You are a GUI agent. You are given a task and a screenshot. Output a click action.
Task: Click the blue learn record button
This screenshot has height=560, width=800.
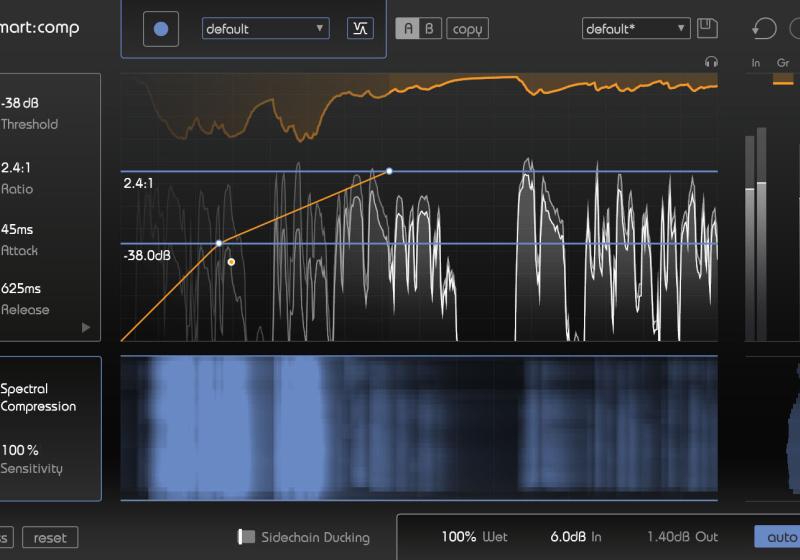point(161,29)
